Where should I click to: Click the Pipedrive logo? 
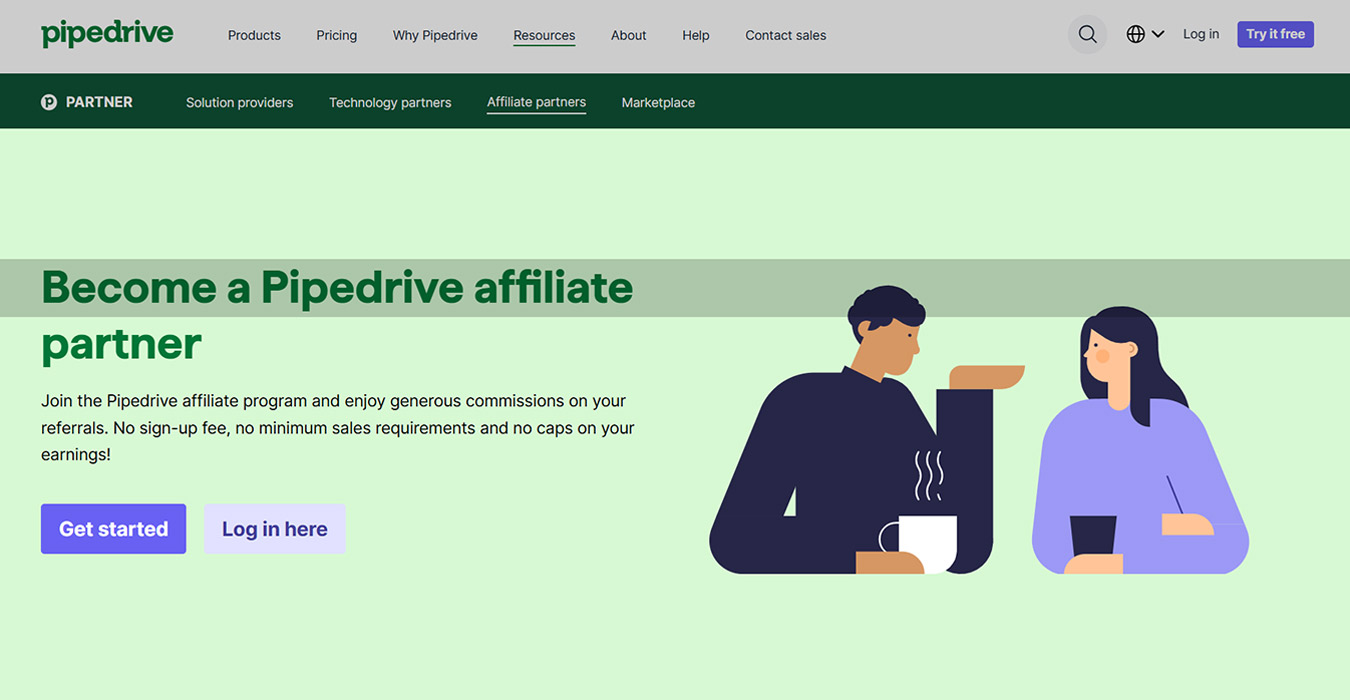107,34
